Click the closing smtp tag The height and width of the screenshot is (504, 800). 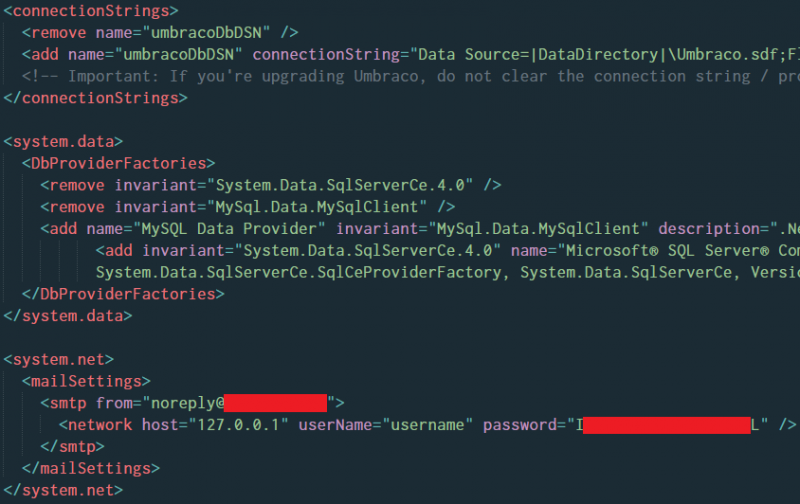tap(72, 447)
